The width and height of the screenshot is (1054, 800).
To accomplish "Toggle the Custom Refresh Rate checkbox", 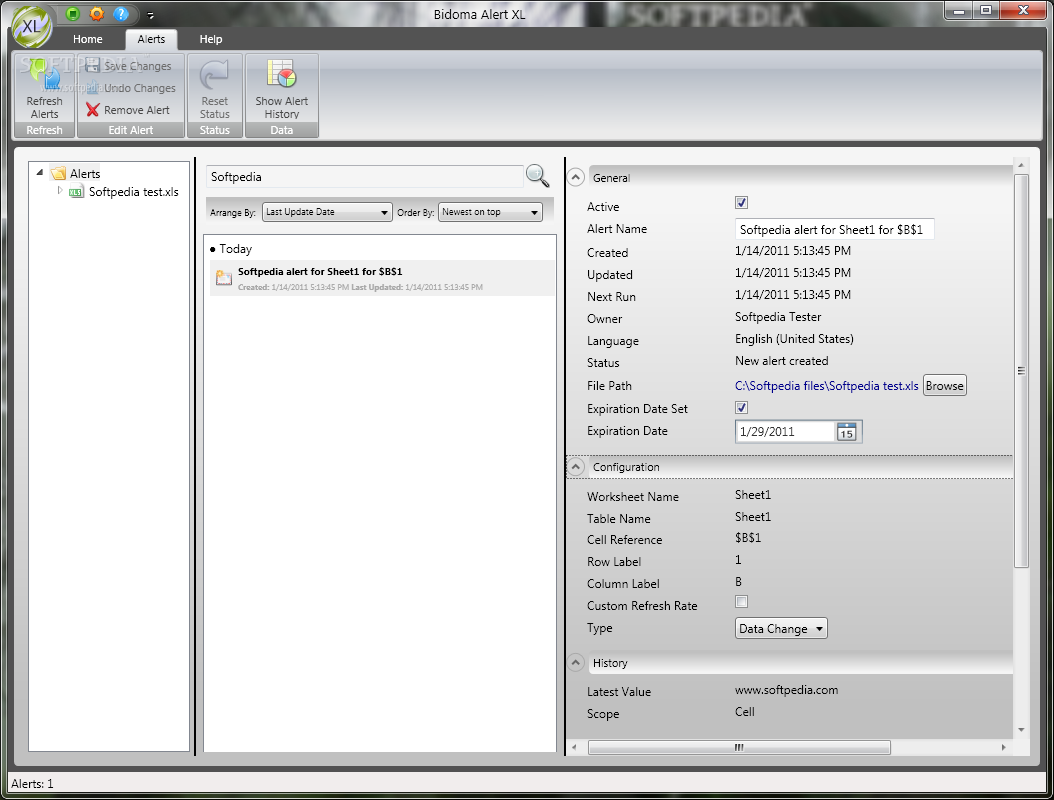I will coord(741,602).
